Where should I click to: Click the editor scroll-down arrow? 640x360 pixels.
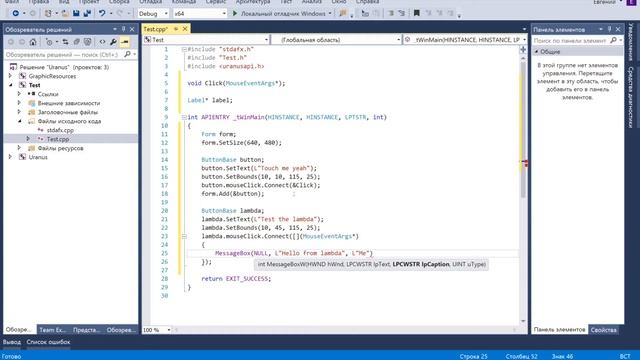tap(523, 321)
